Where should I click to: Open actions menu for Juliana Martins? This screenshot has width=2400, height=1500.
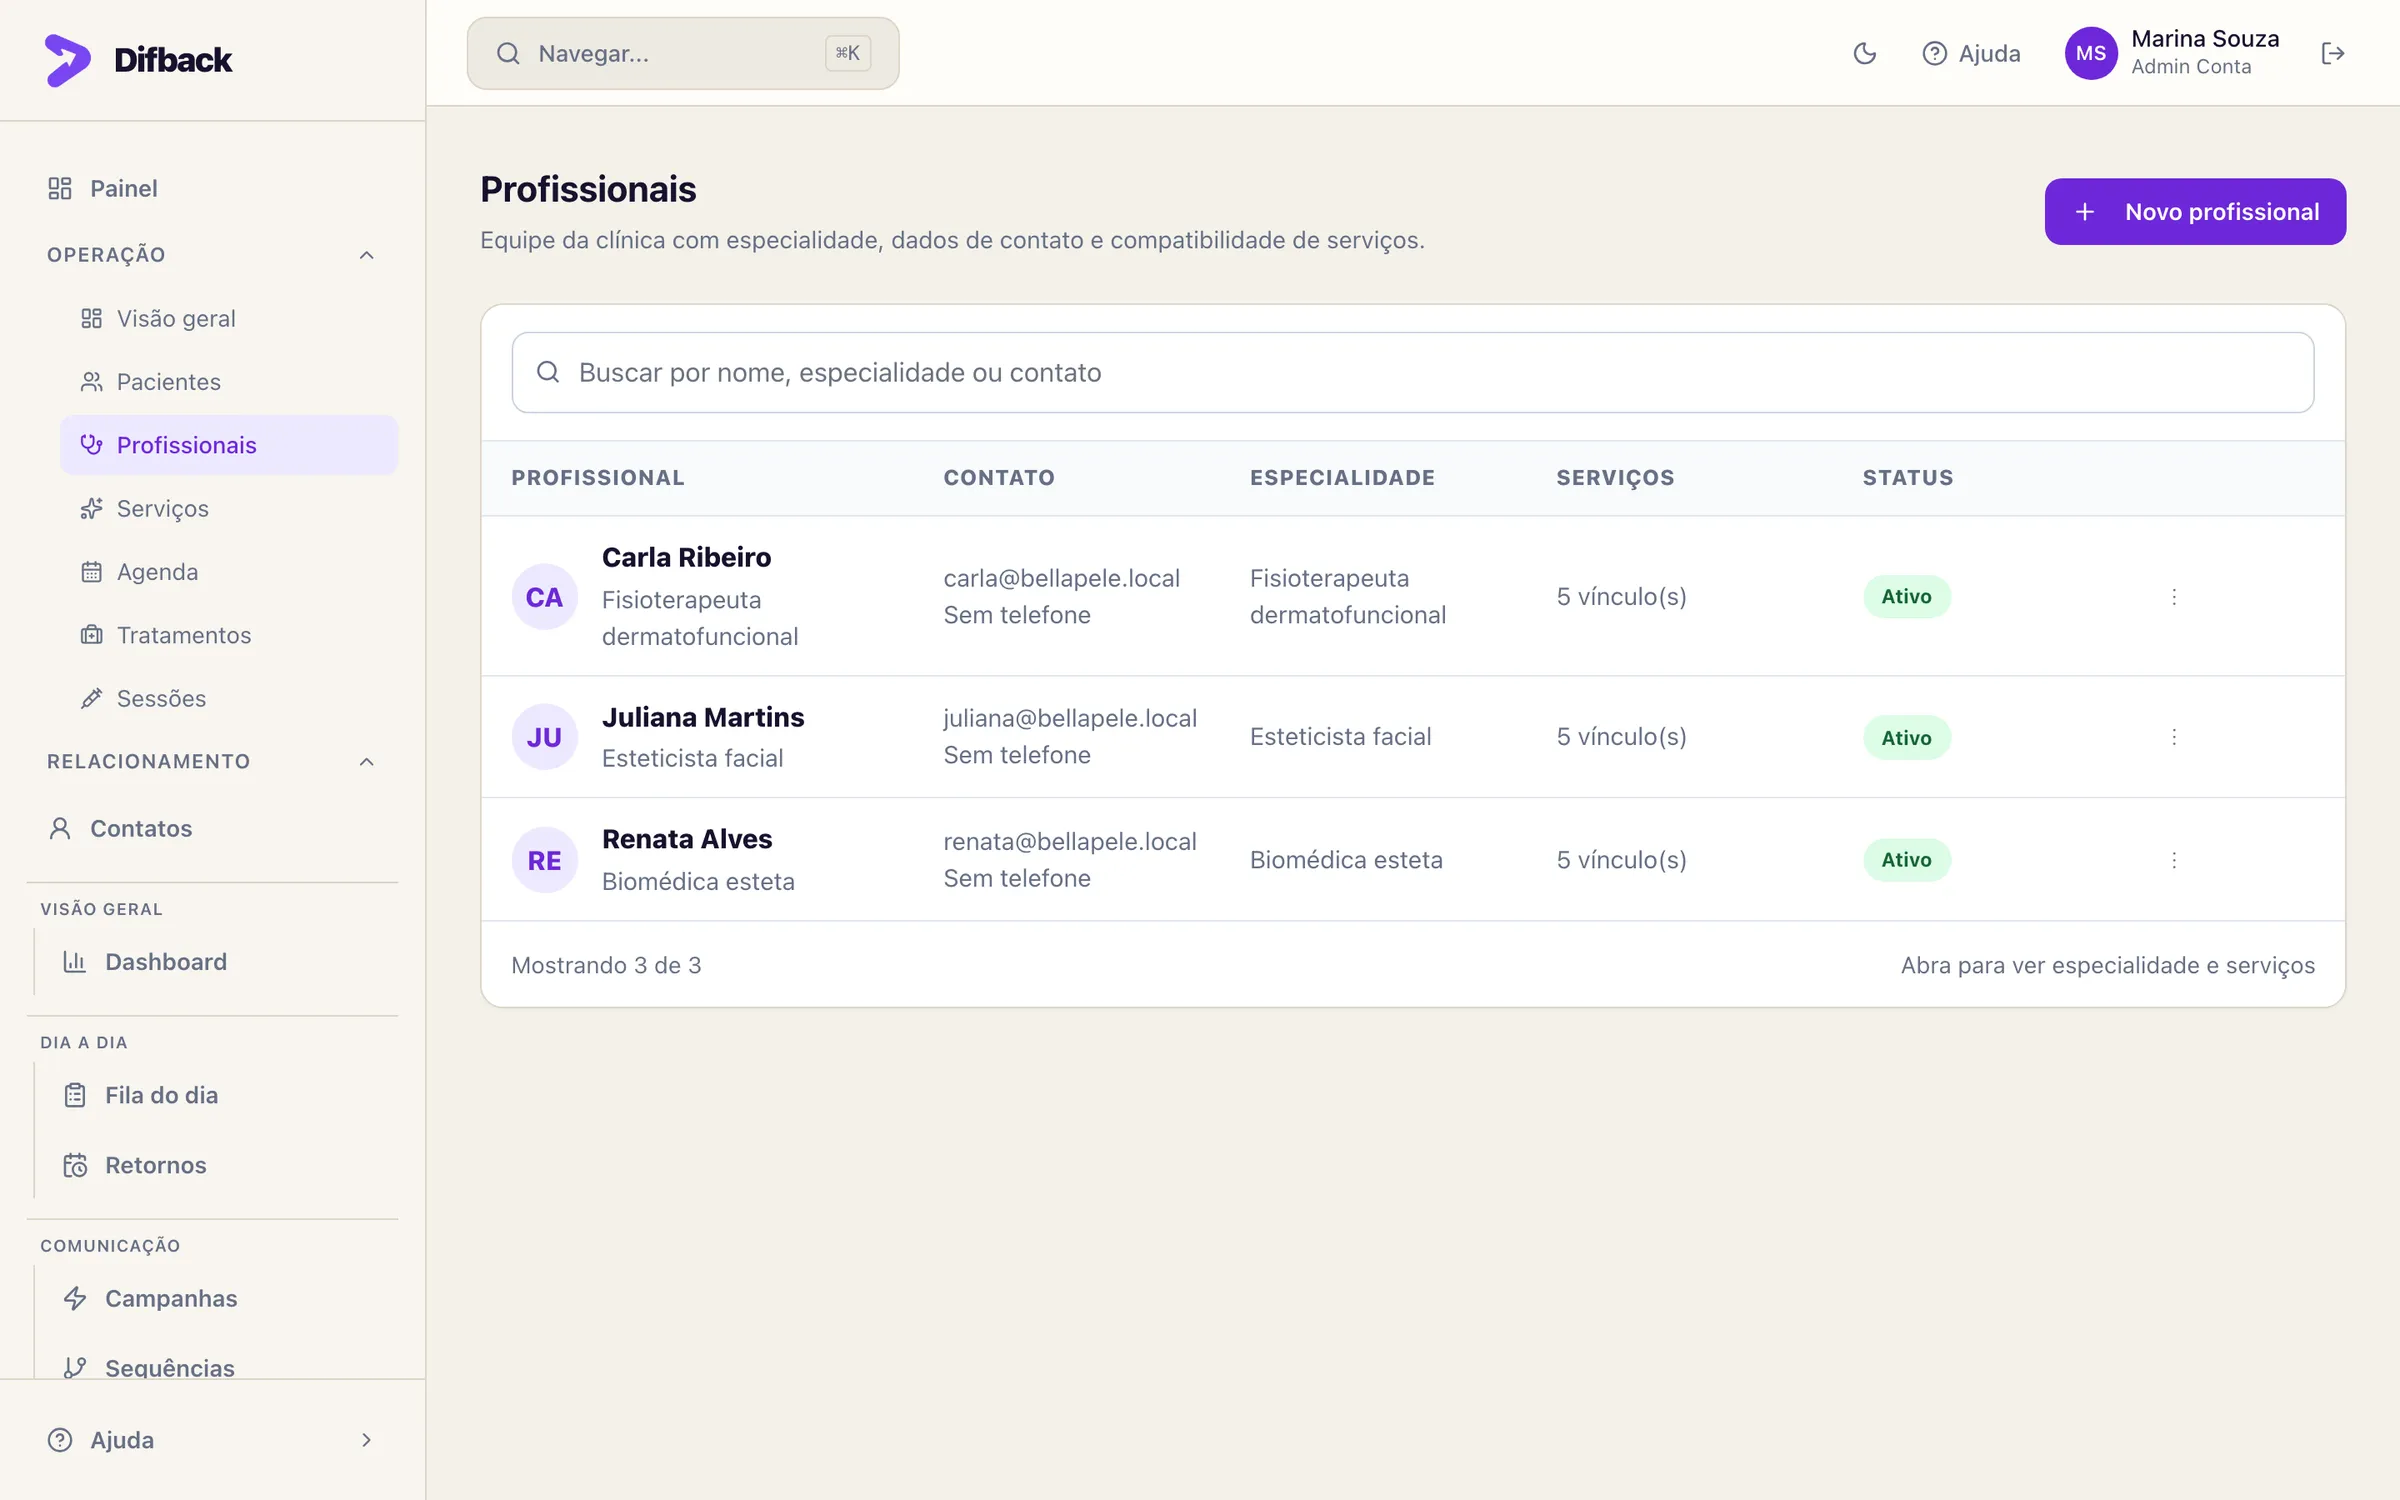pyautogui.click(x=2174, y=737)
